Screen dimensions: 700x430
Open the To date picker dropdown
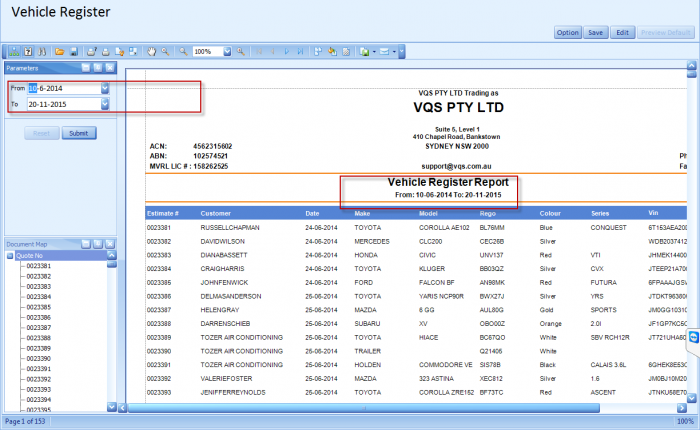(x=105, y=104)
